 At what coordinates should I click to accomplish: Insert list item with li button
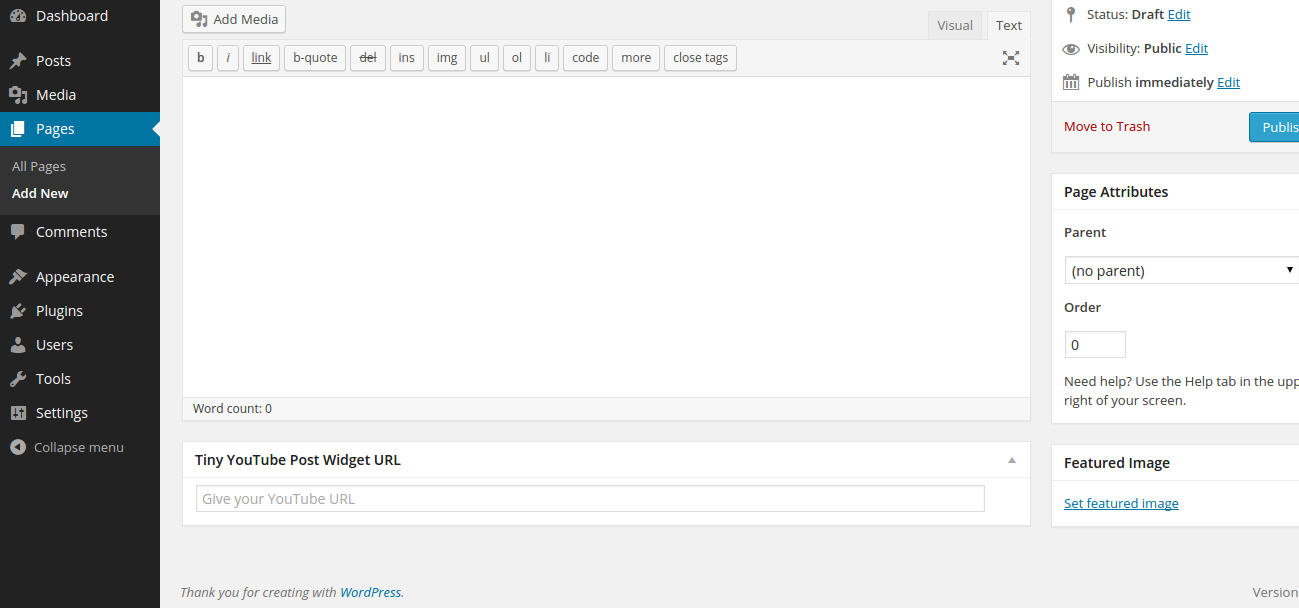pos(547,58)
